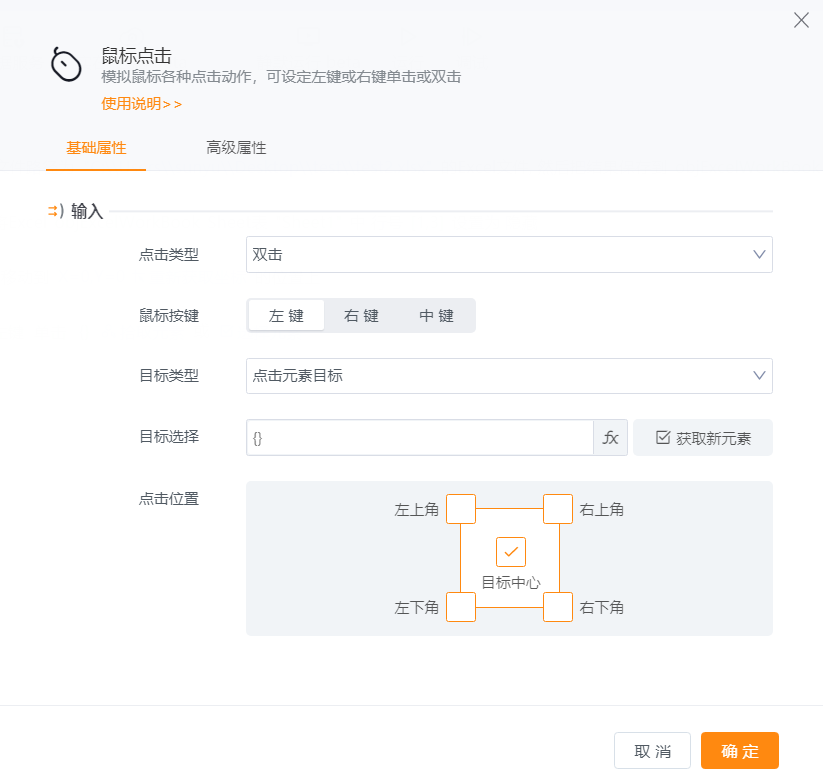Switch to the 基础属性 tab
Screen dimensions: 823x780
click(96, 148)
